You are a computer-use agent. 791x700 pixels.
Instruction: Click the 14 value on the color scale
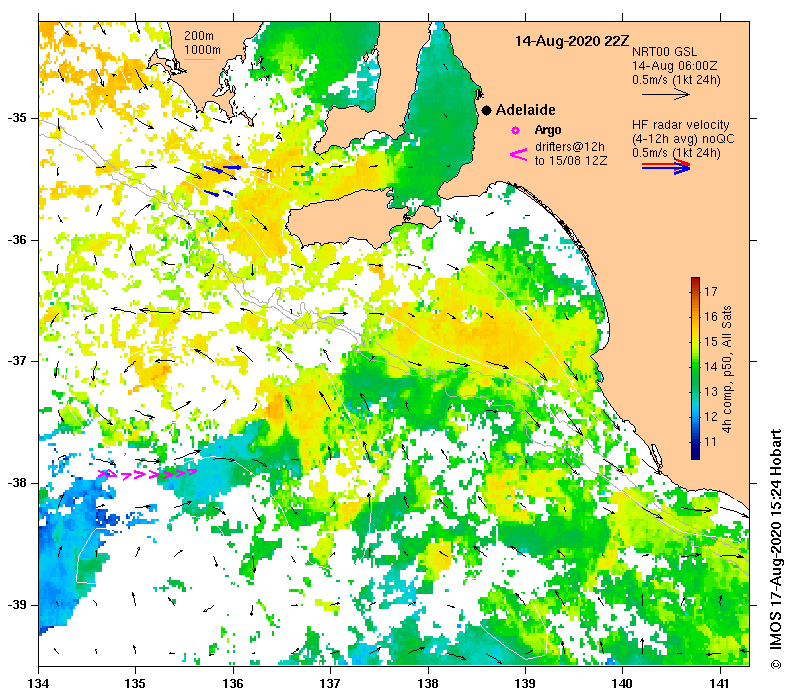pos(711,367)
